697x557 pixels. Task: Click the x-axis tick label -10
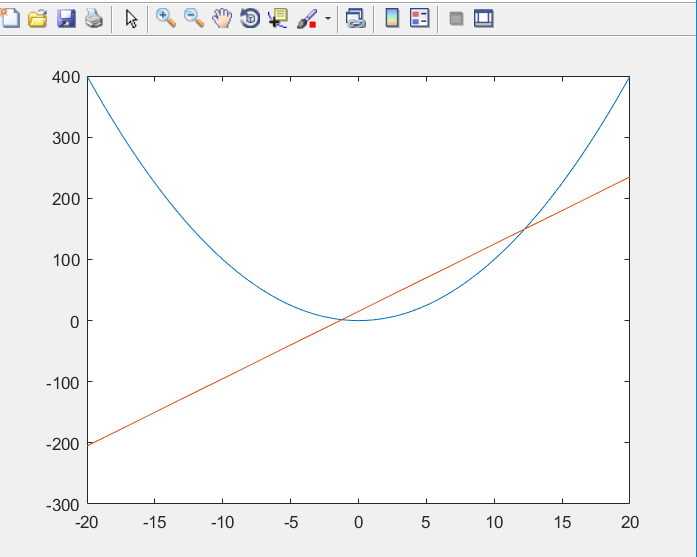223,522
